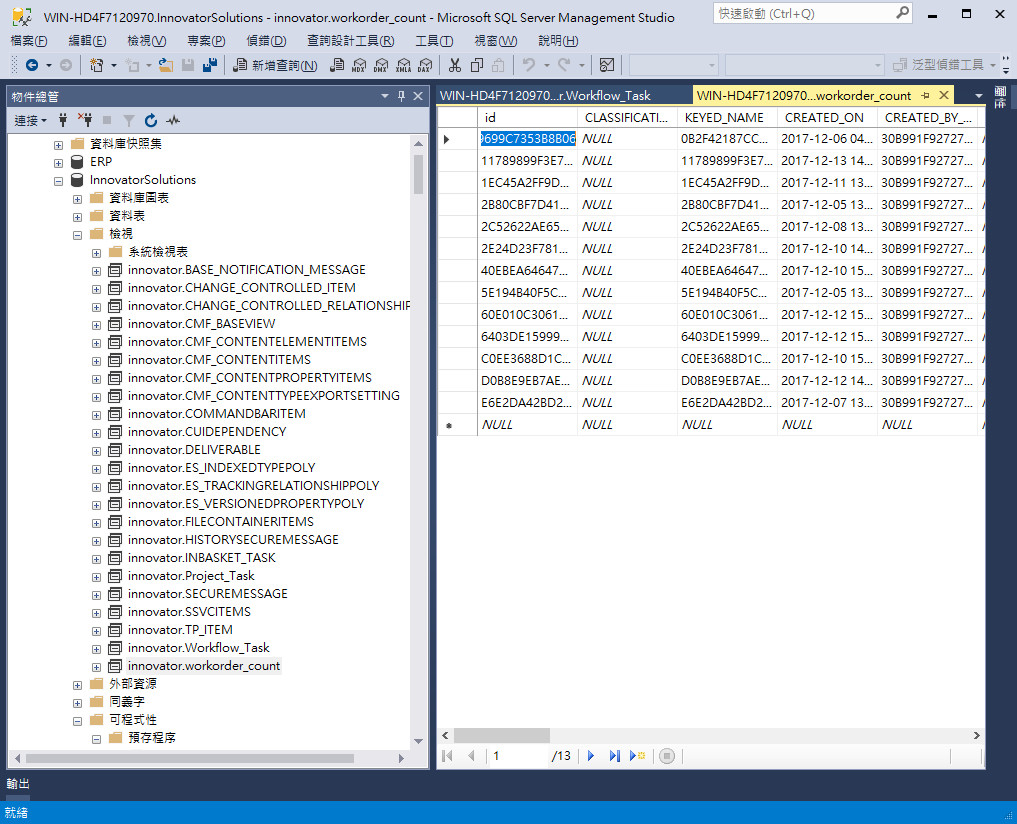Click the Copy icon in toolbar
The height and width of the screenshot is (824, 1017).
[x=477, y=65]
